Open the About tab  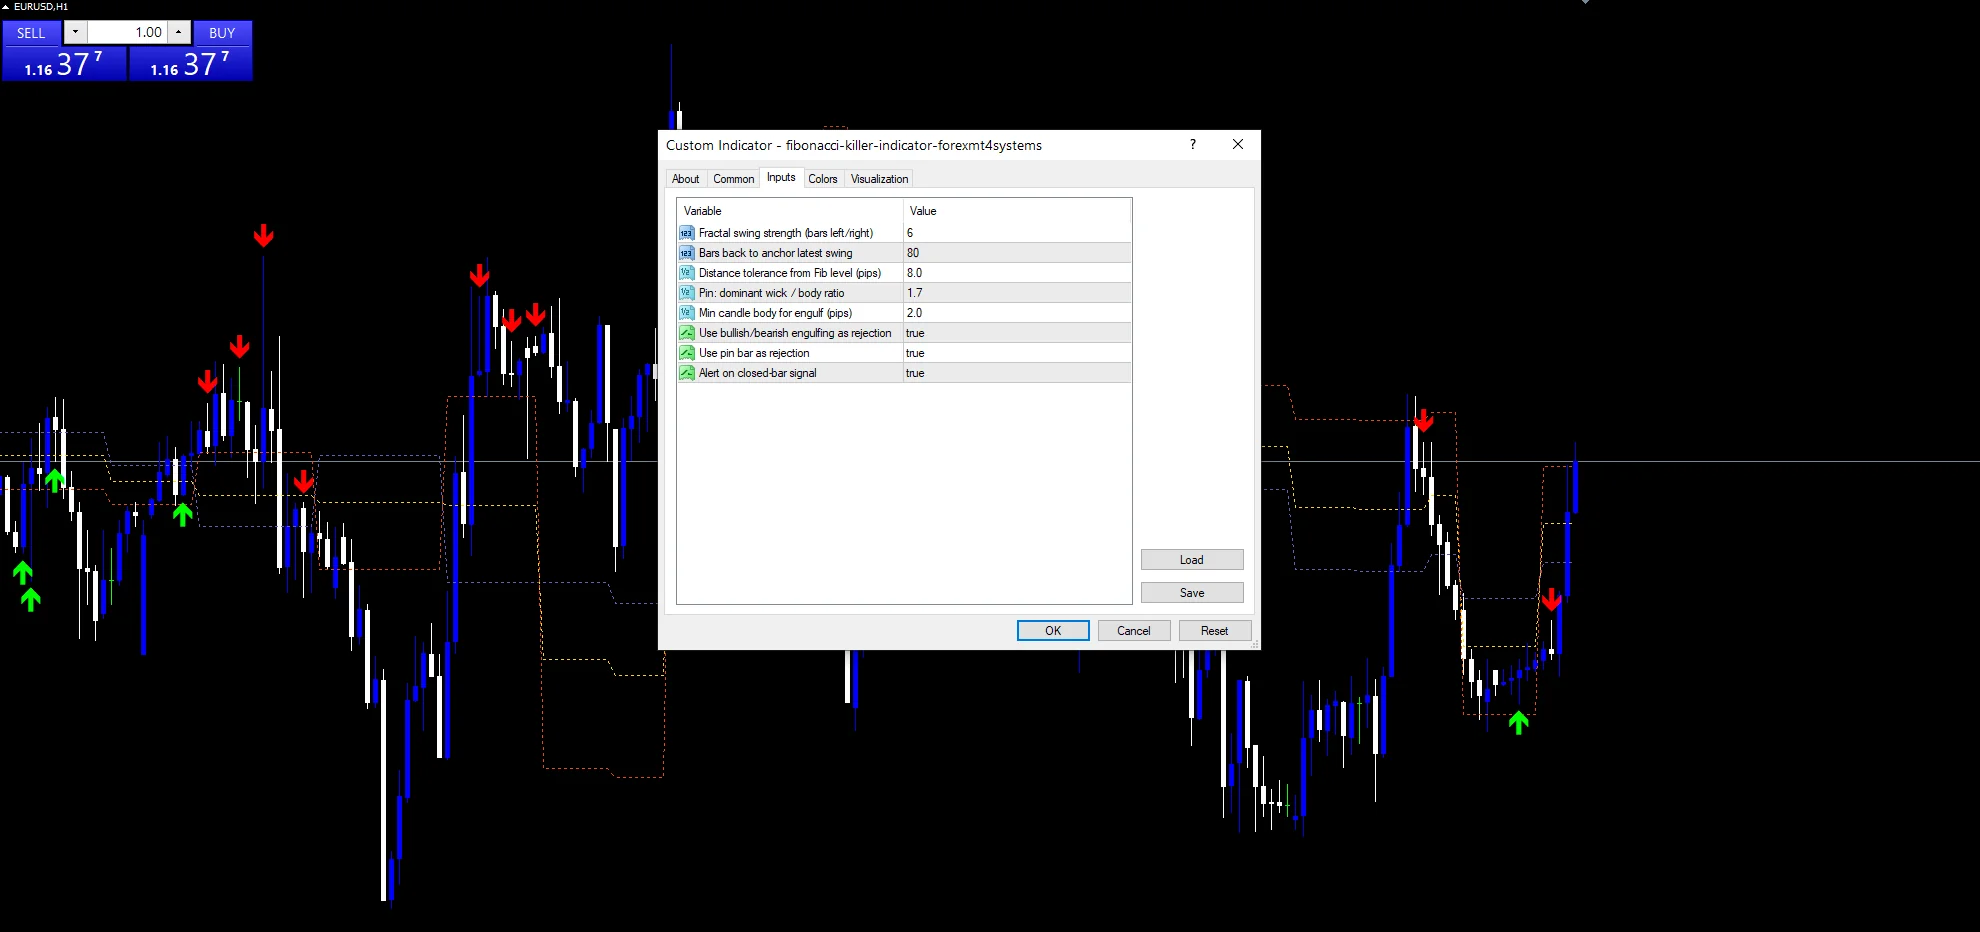(685, 179)
